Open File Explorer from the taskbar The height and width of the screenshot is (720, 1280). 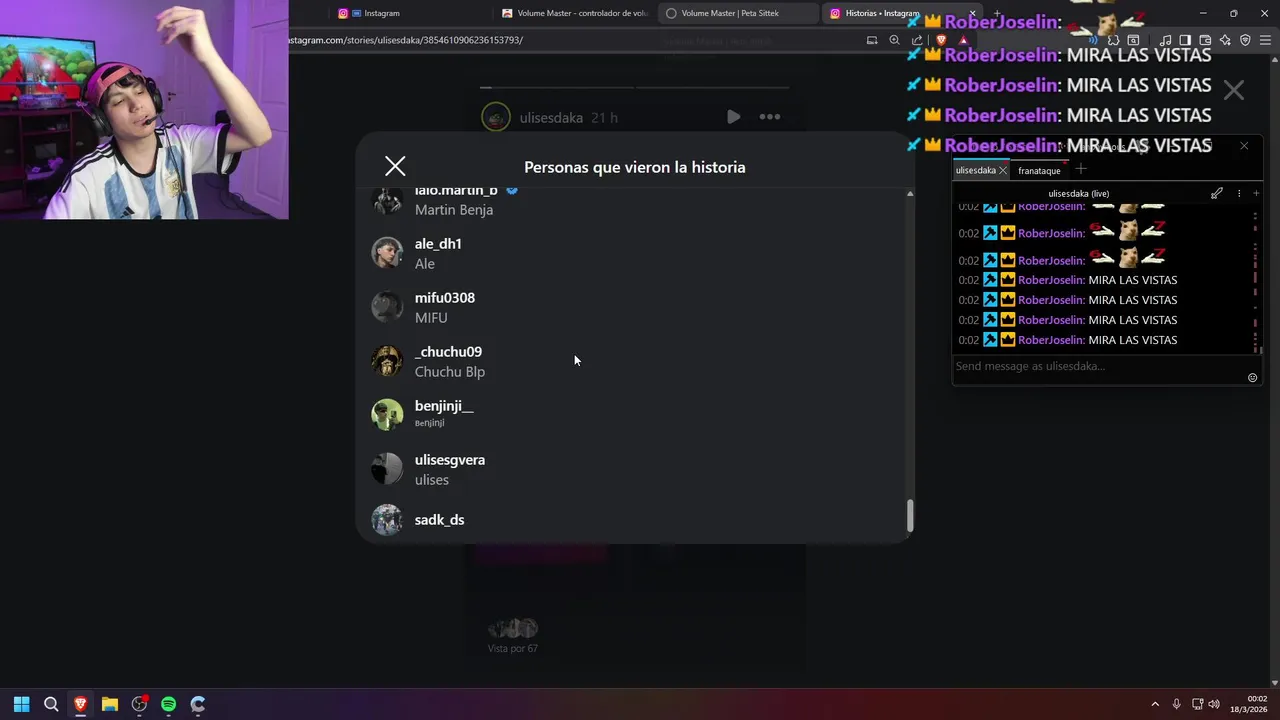point(110,704)
